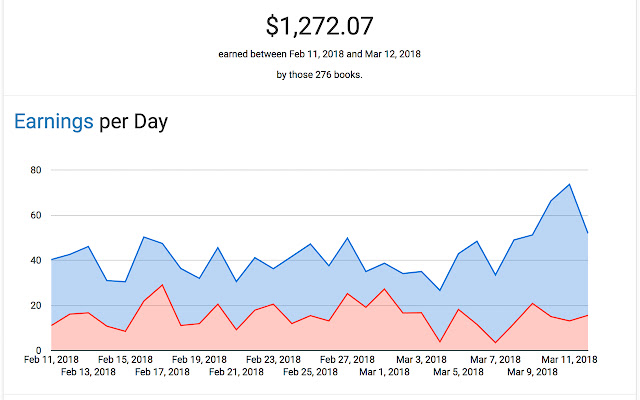Click the 'per Day' heading text
The width and height of the screenshot is (640, 400).
133,122
